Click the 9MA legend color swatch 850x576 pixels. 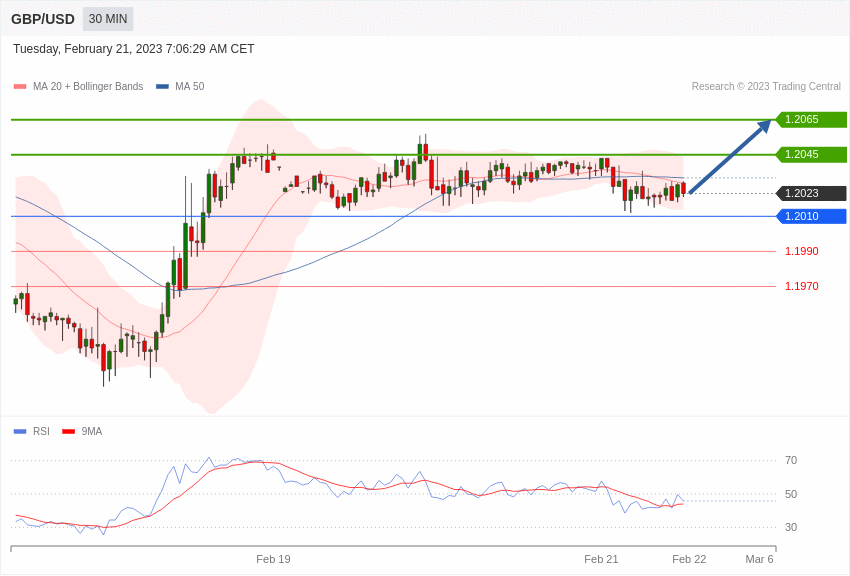tap(68, 432)
